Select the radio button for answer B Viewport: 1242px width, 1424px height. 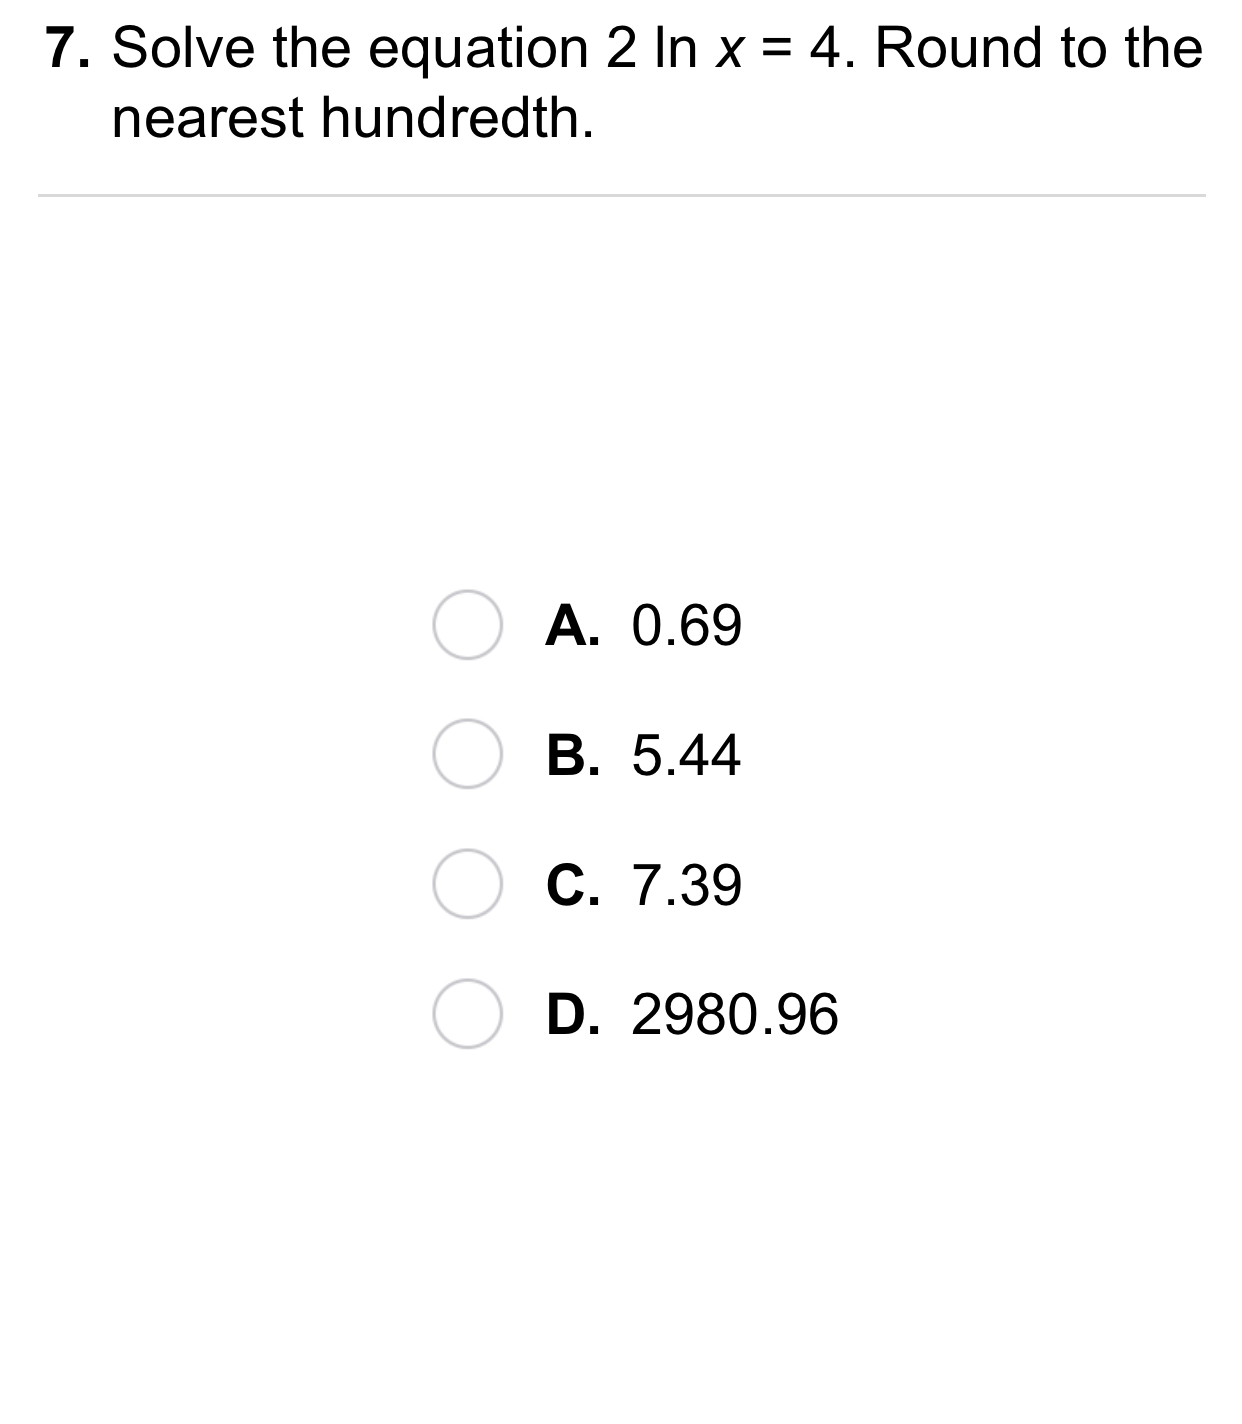467,755
